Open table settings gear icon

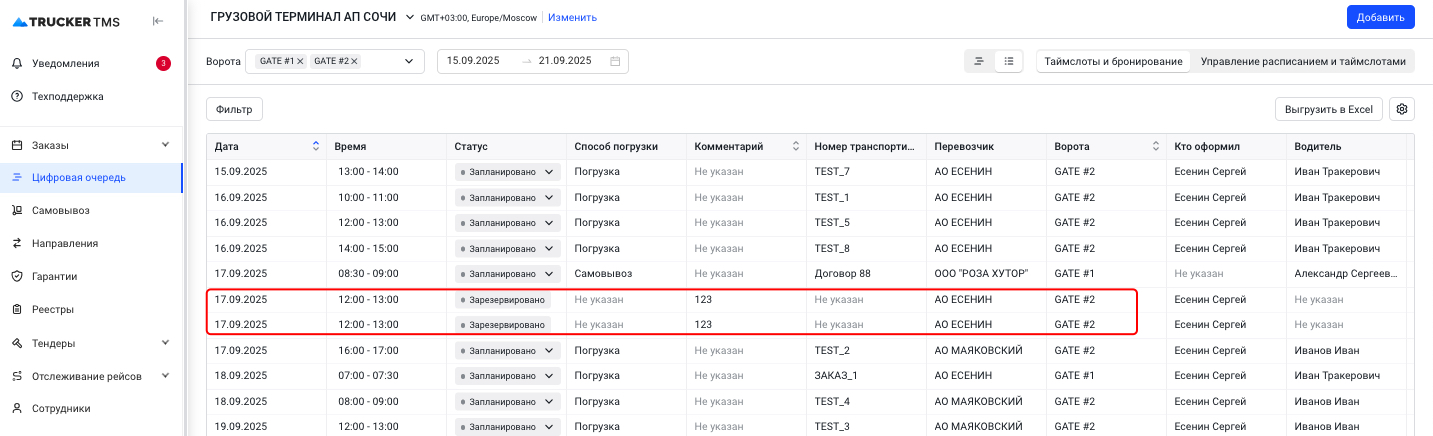pos(1401,109)
